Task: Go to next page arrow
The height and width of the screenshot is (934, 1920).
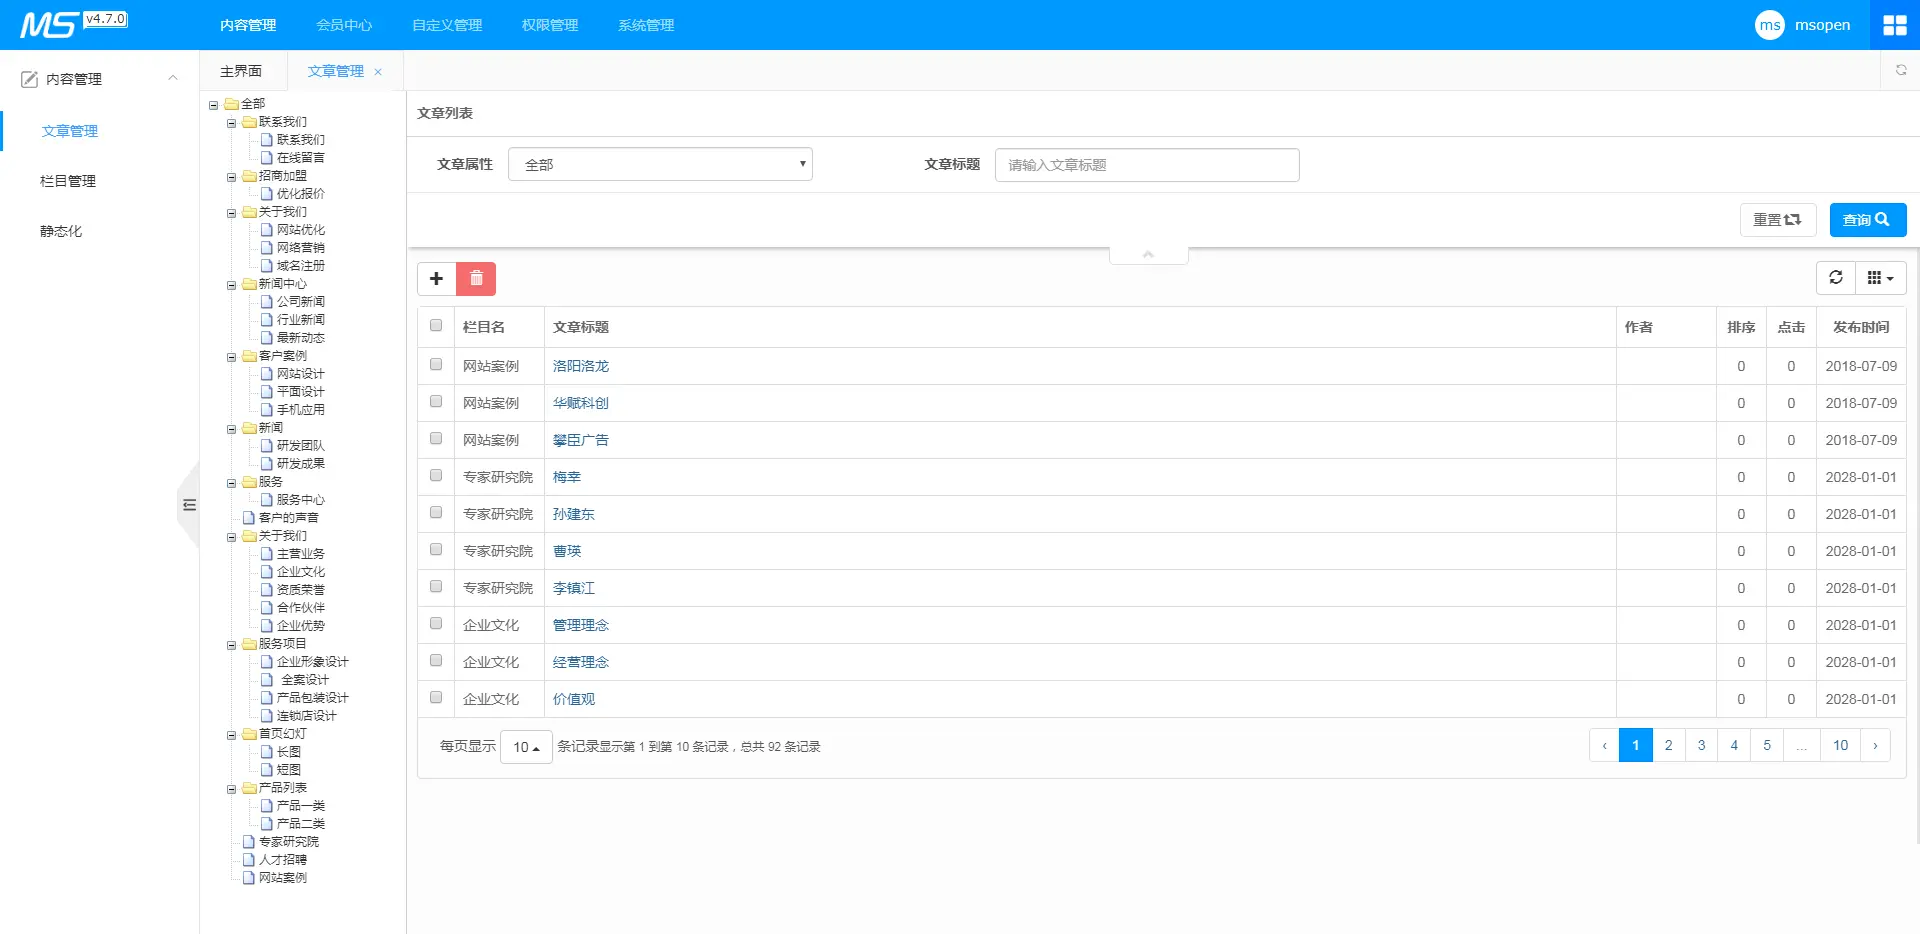Action: point(1875,746)
